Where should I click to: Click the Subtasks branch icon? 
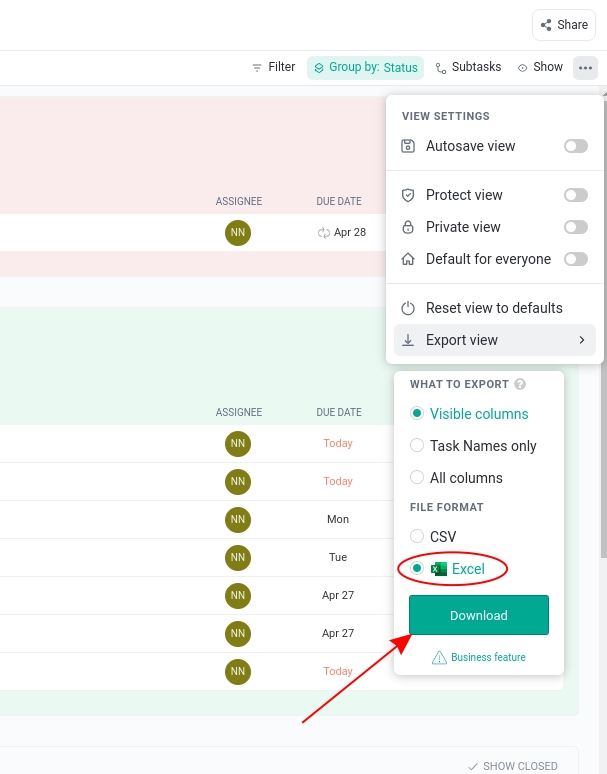pos(441,68)
